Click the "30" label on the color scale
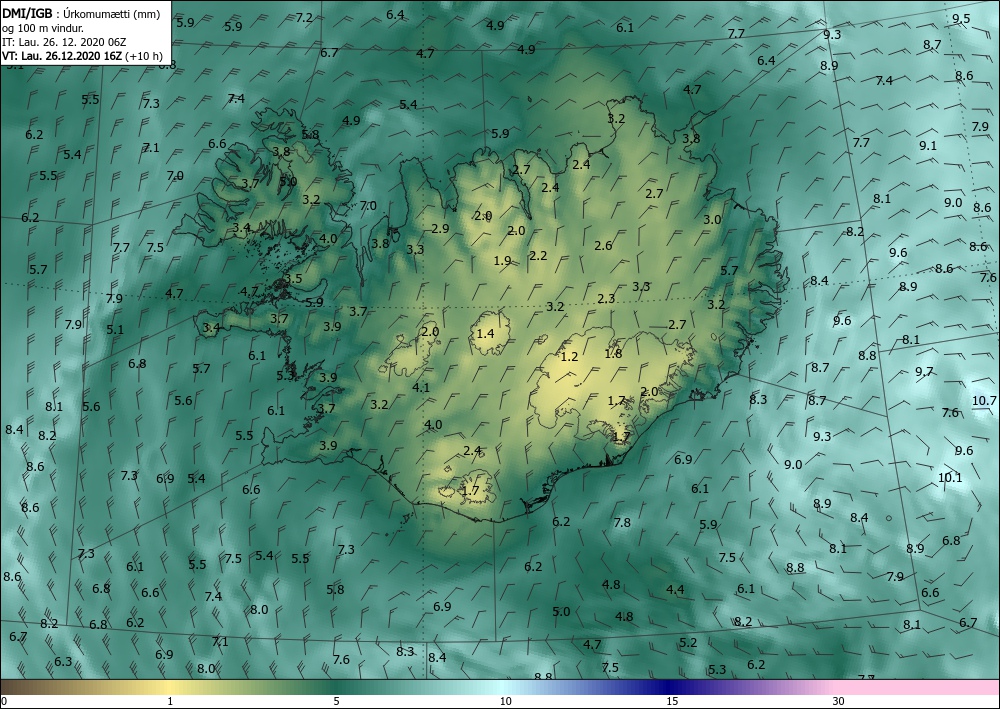The image size is (1000, 709). (838, 701)
